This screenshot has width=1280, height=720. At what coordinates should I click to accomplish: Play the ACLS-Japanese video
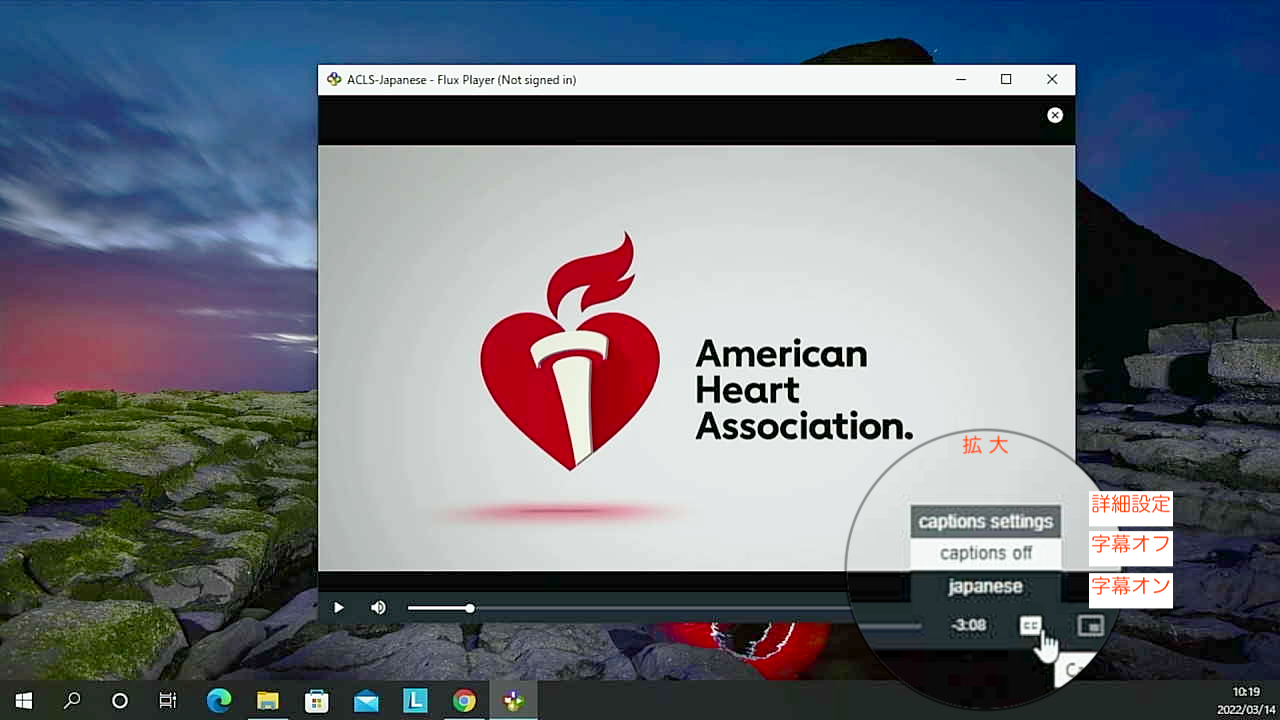coord(339,607)
